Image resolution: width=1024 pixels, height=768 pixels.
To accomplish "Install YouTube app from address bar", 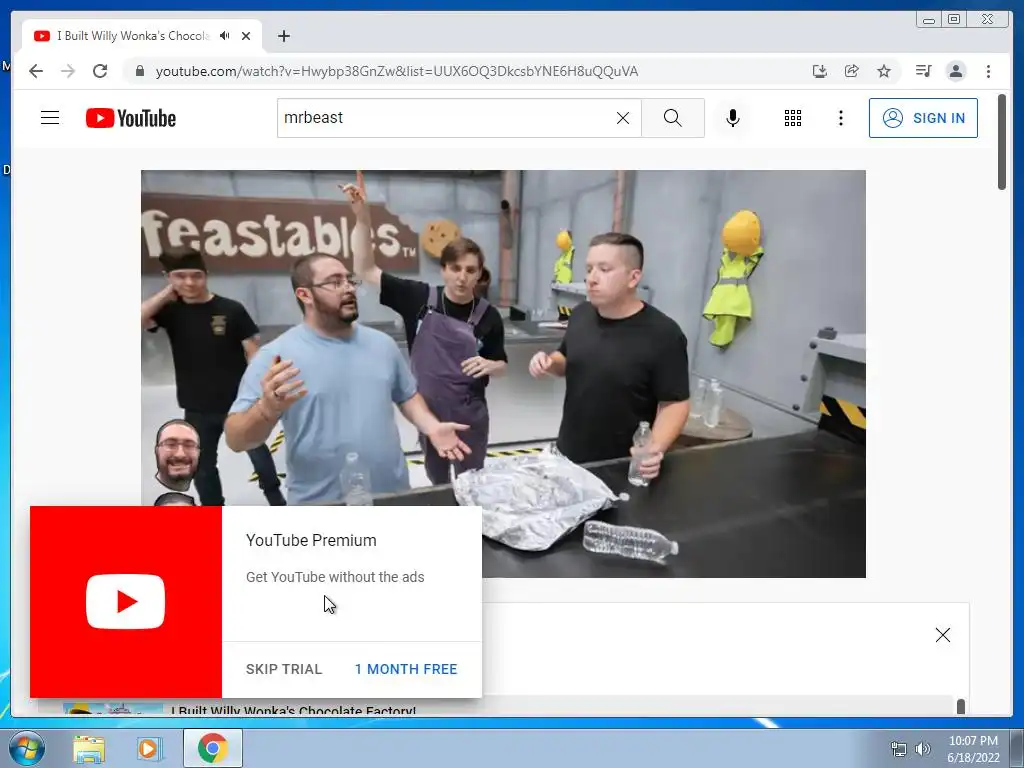I will coord(820,71).
